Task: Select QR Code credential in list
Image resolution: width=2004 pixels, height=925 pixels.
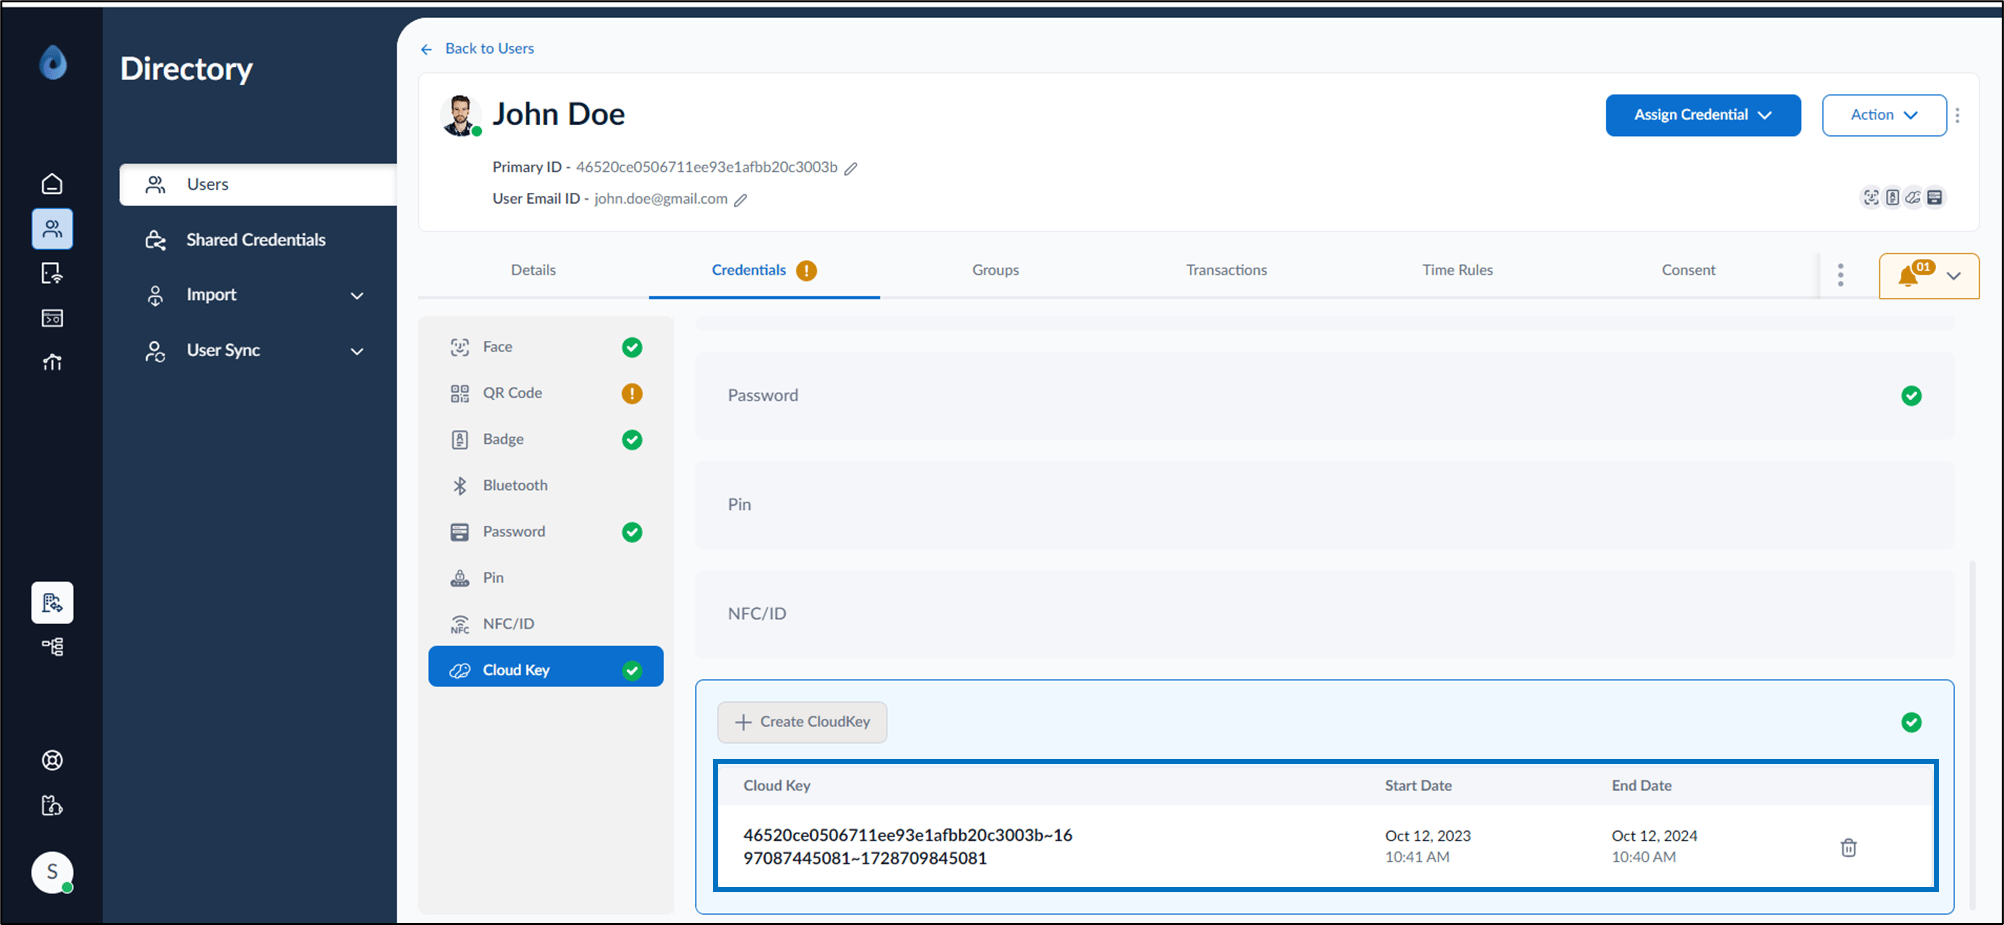Action: coord(546,393)
